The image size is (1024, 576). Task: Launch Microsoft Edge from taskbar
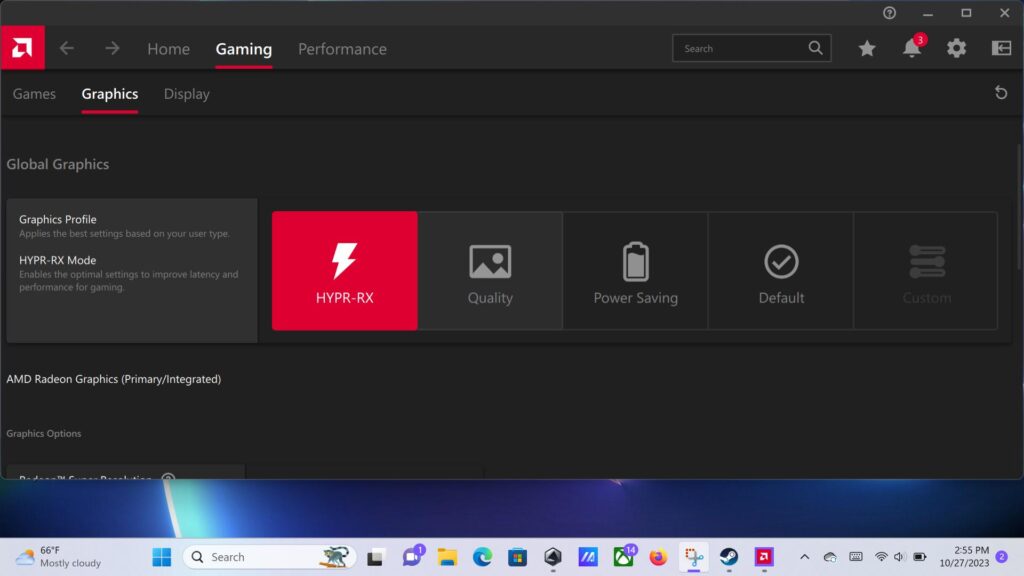tap(483, 557)
